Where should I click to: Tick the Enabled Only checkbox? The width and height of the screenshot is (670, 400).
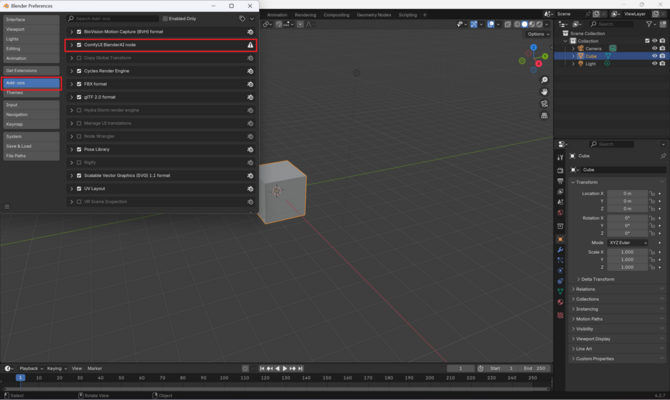(165, 19)
